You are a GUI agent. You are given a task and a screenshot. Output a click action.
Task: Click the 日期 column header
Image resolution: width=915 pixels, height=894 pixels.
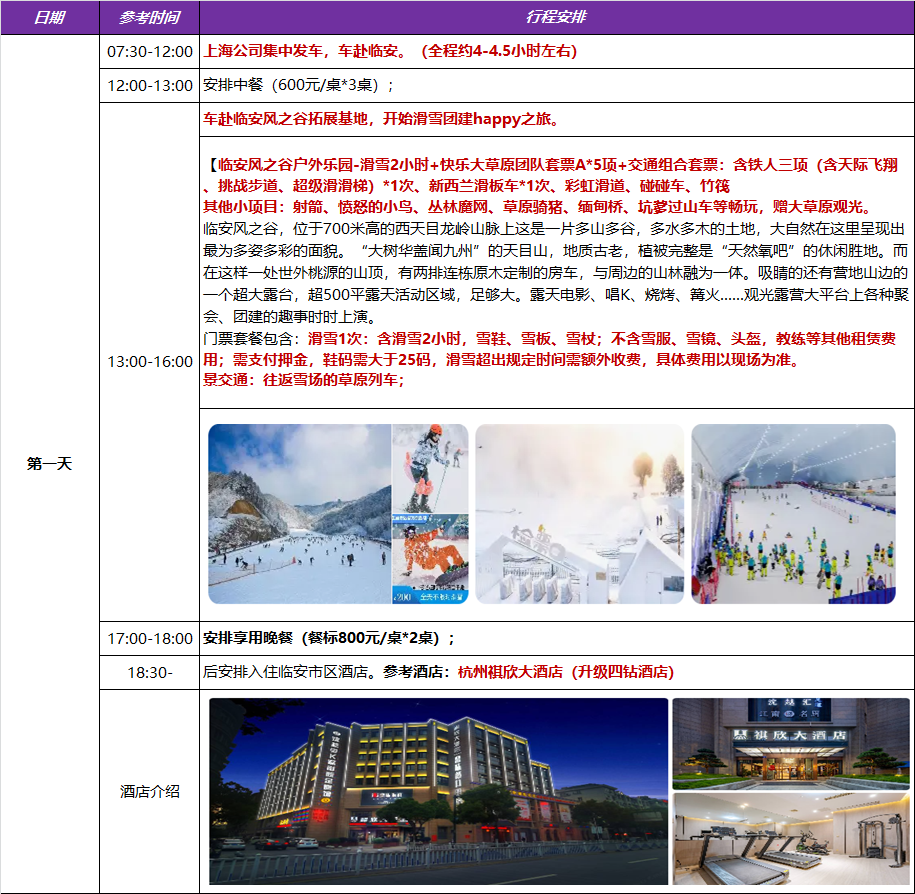[x=49, y=17]
